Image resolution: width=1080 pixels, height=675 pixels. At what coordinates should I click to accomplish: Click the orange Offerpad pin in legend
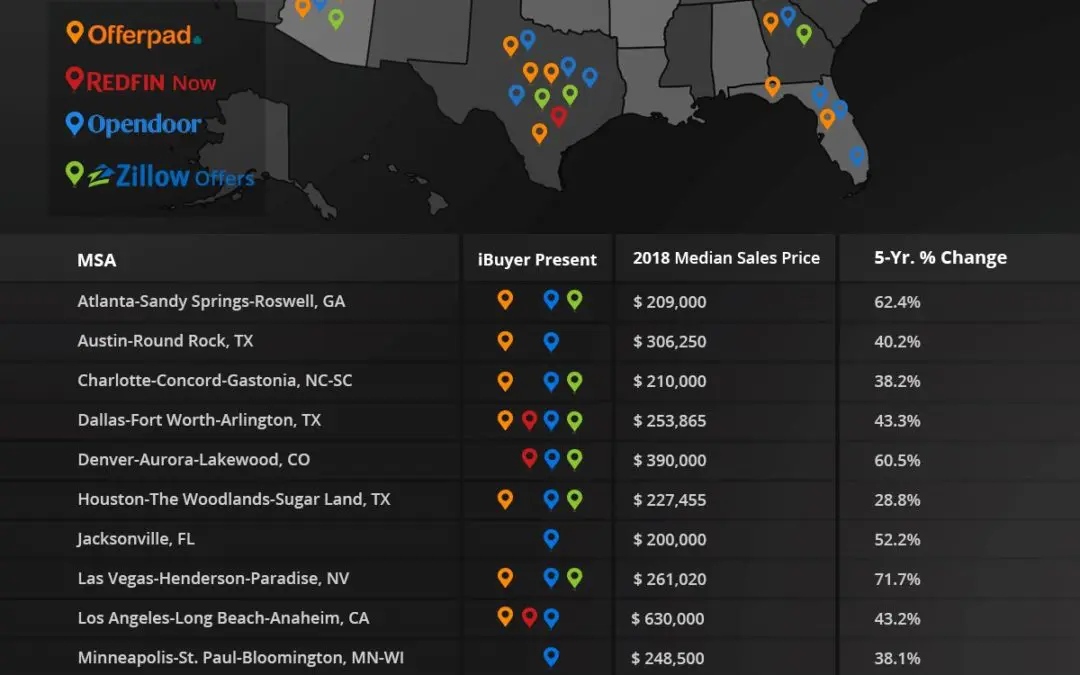tap(74, 32)
